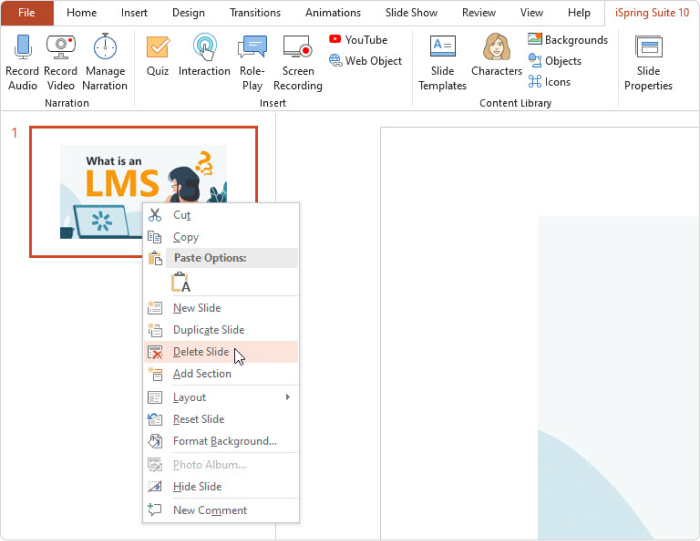Click the New Comment icon
Screen dimensions: 700x541
tap(155, 510)
